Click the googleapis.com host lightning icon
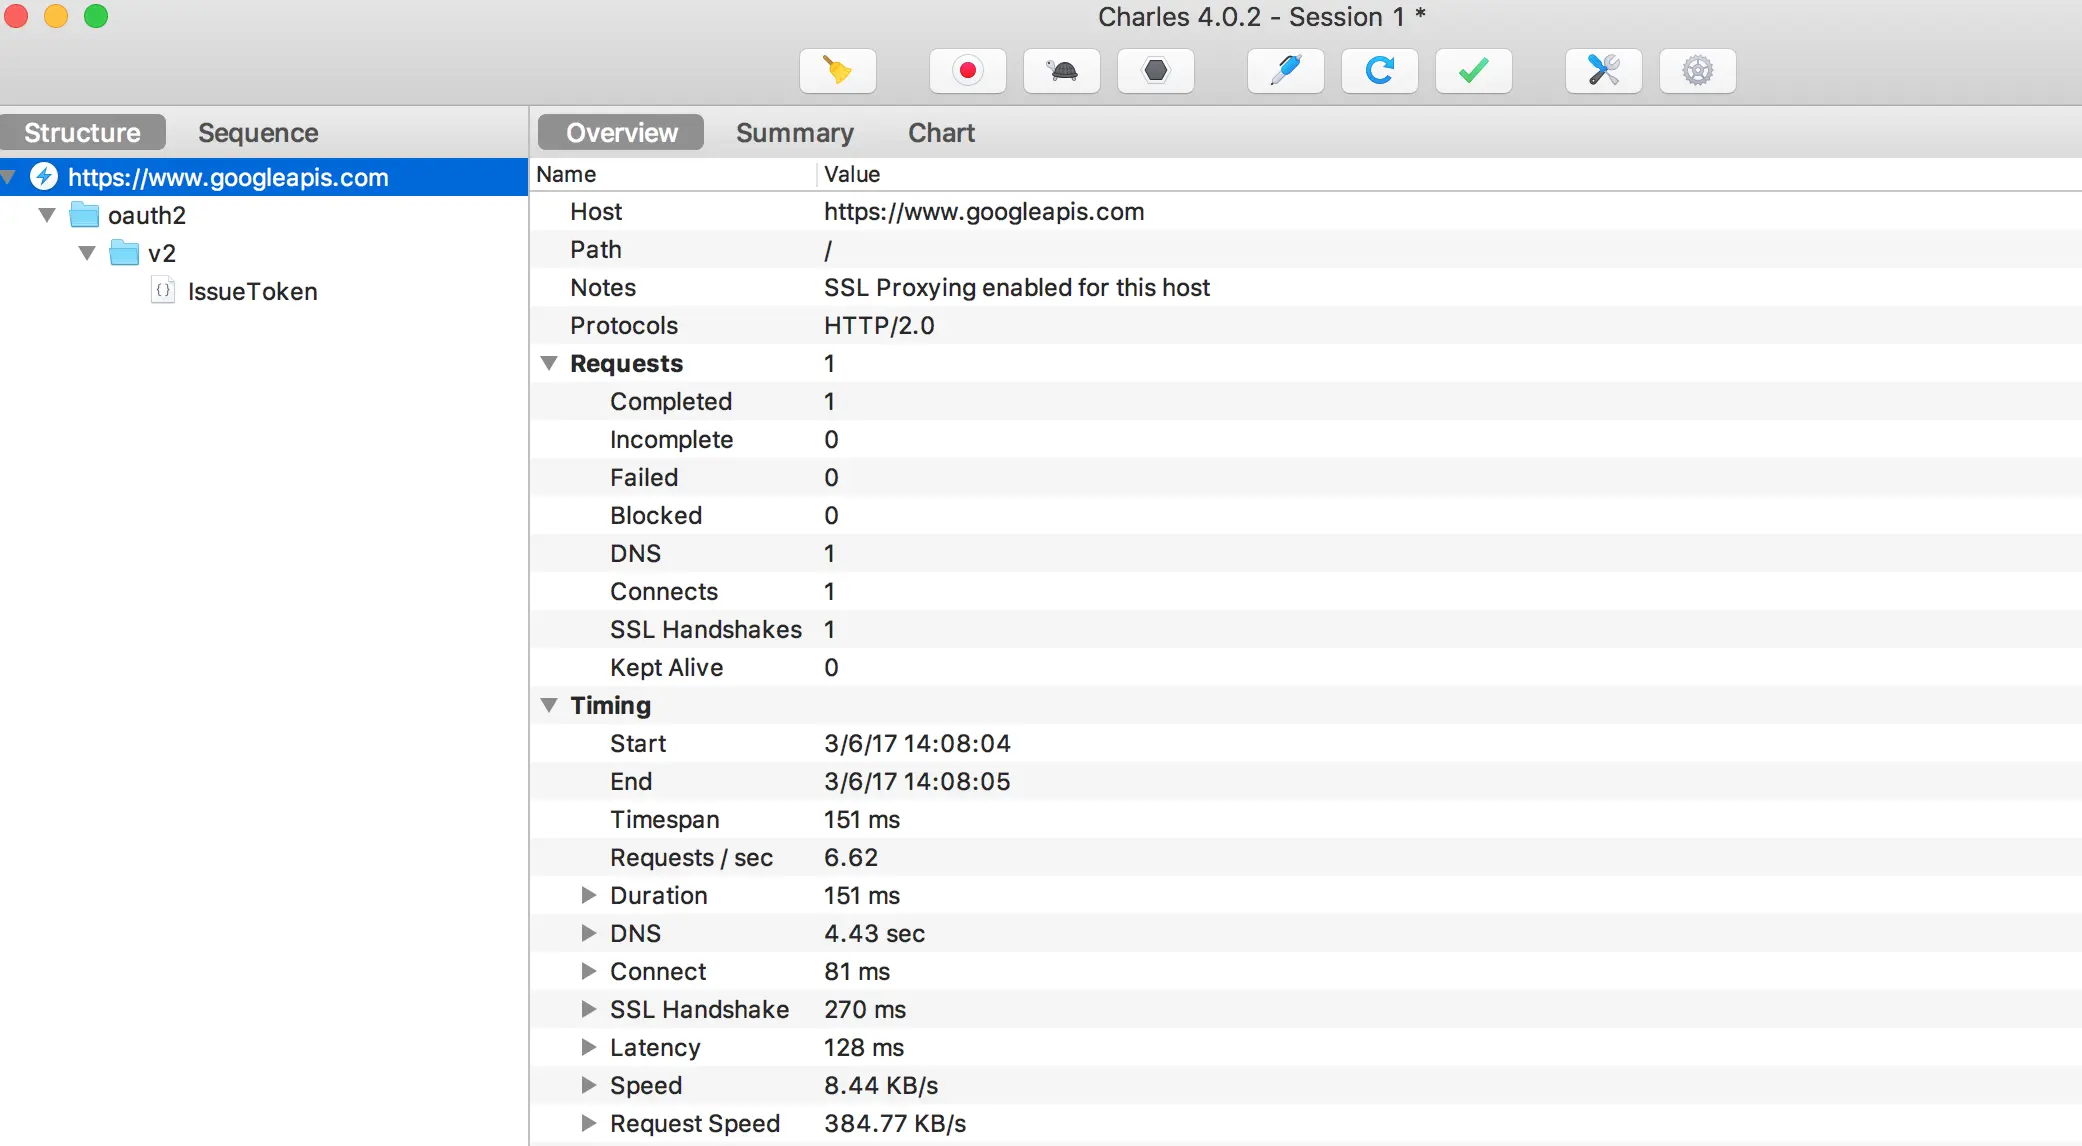This screenshot has width=2082, height=1146. (44, 177)
